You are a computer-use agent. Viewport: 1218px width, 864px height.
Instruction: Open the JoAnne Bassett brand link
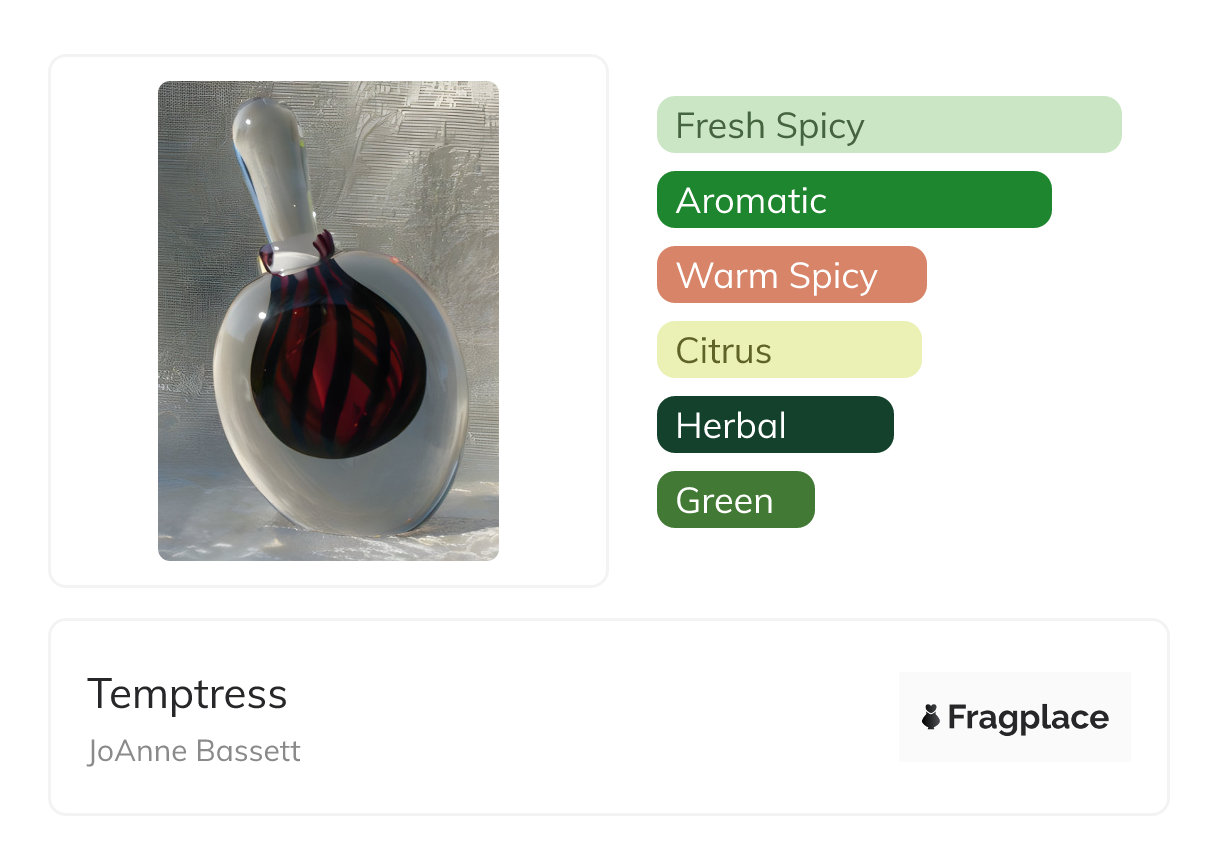pos(194,751)
